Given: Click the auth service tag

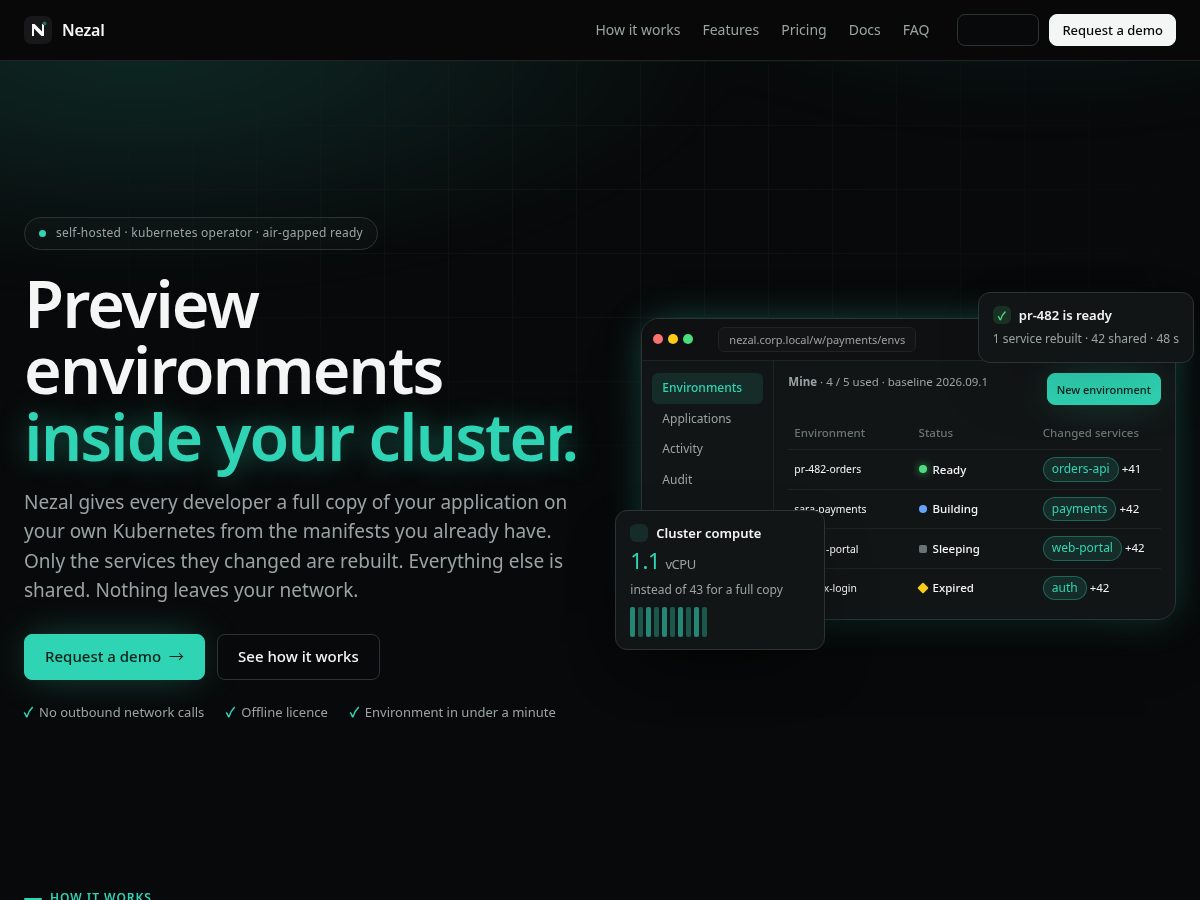Looking at the screenshot, I should [x=1064, y=588].
